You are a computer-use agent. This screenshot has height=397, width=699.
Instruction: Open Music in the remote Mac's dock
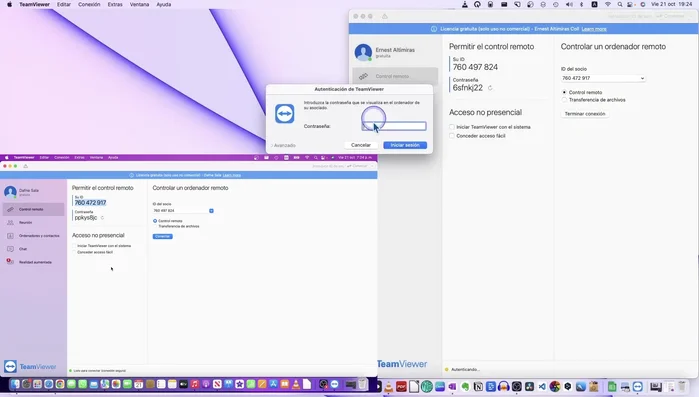click(x=194, y=384)
